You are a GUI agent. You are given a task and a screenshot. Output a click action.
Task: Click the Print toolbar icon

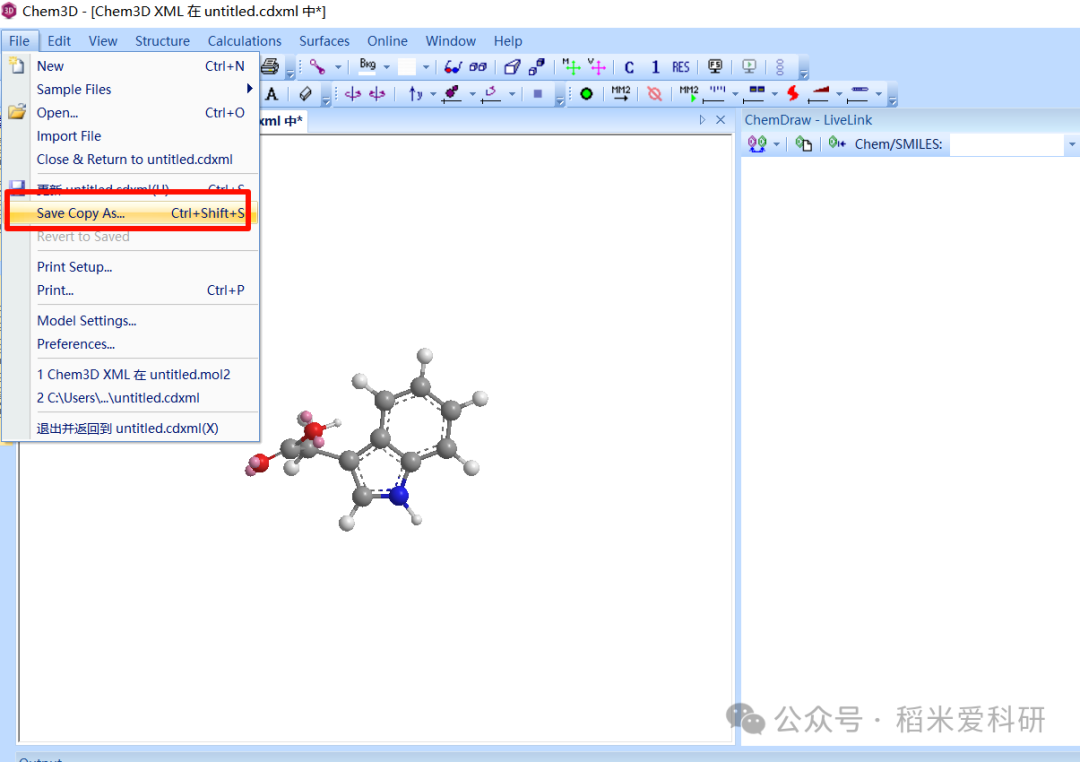click(270, 65)
